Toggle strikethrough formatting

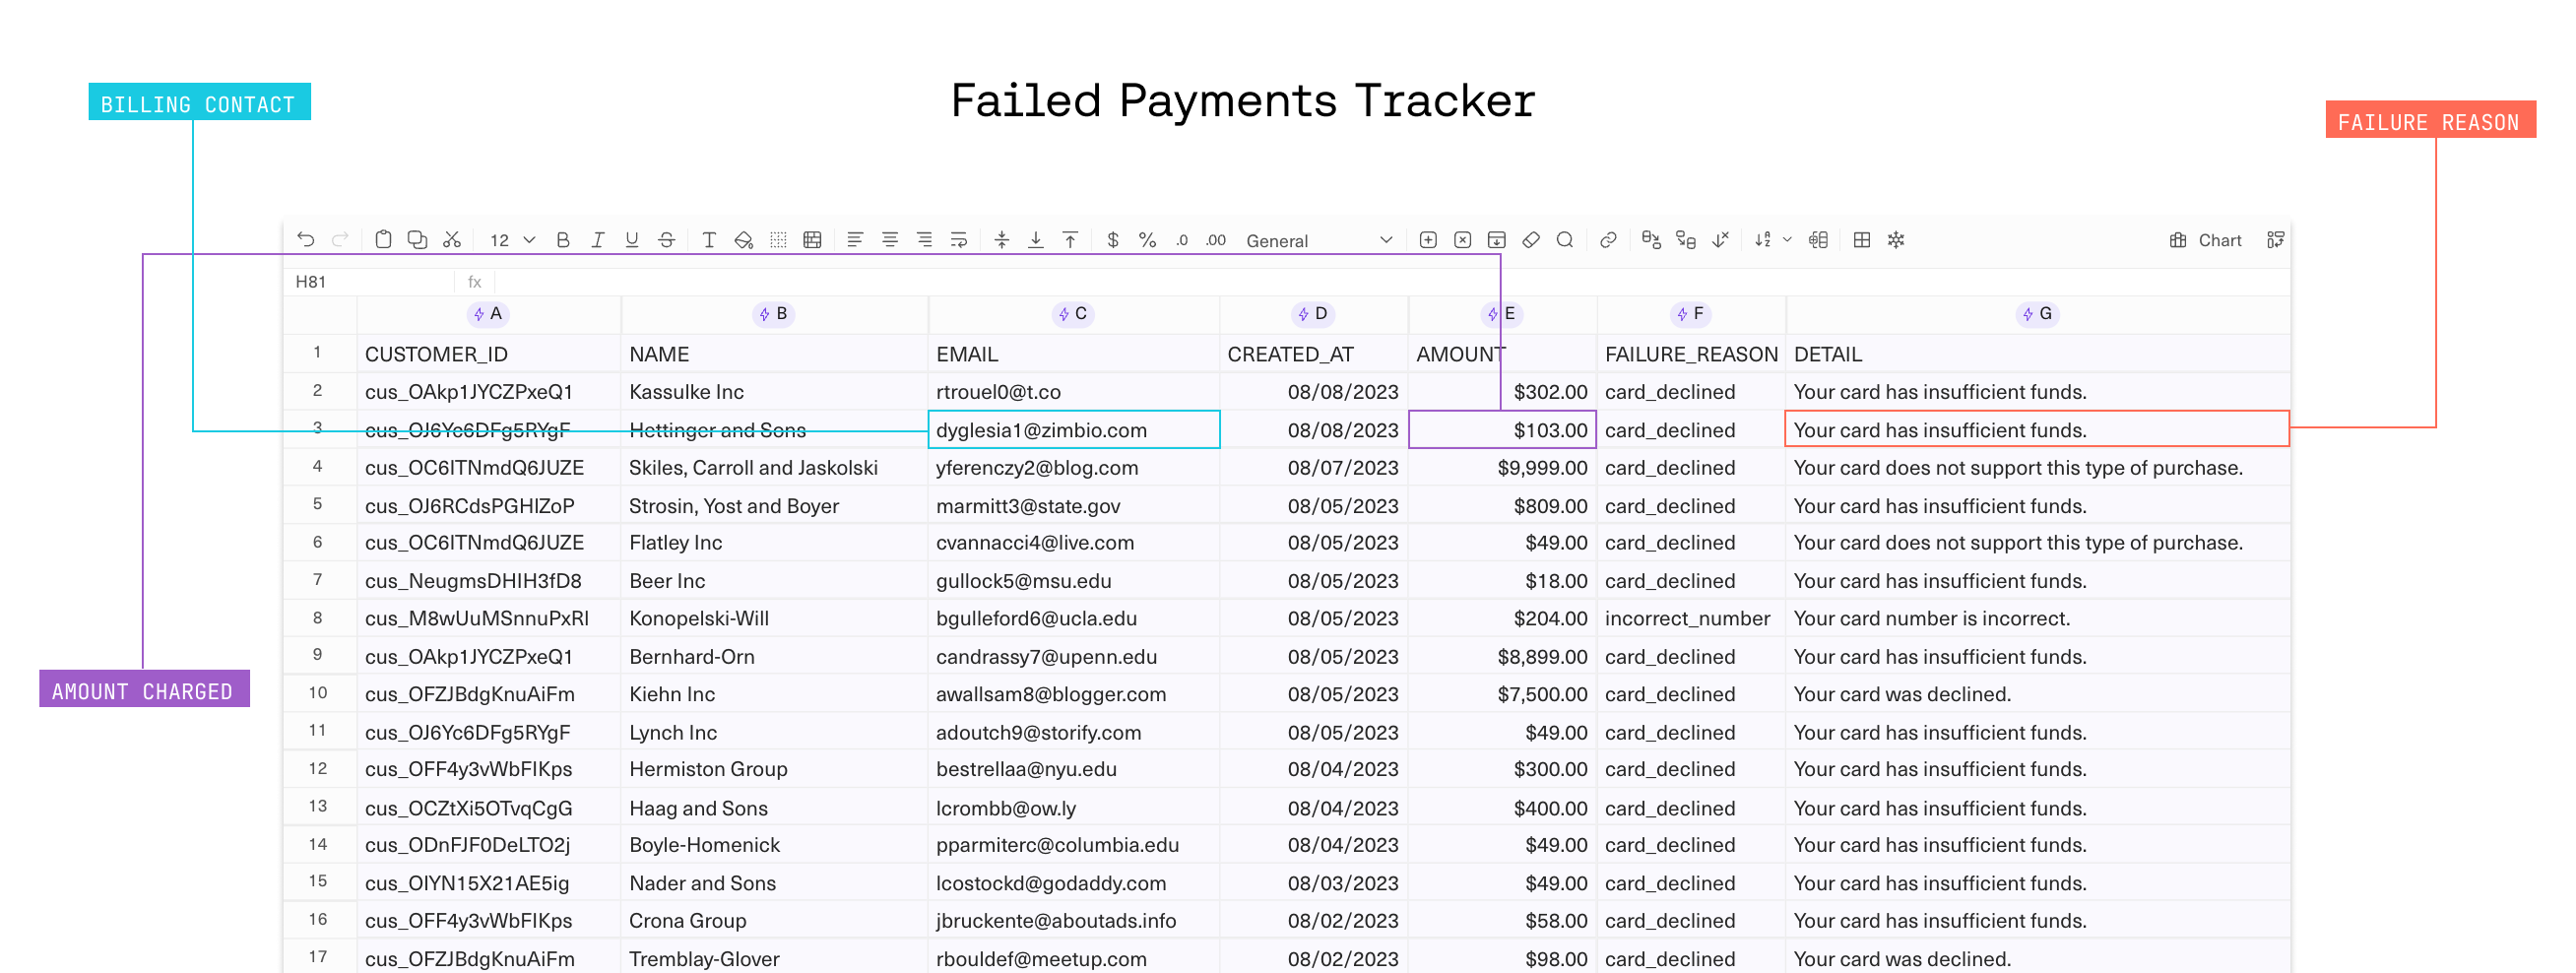point(666,240)
